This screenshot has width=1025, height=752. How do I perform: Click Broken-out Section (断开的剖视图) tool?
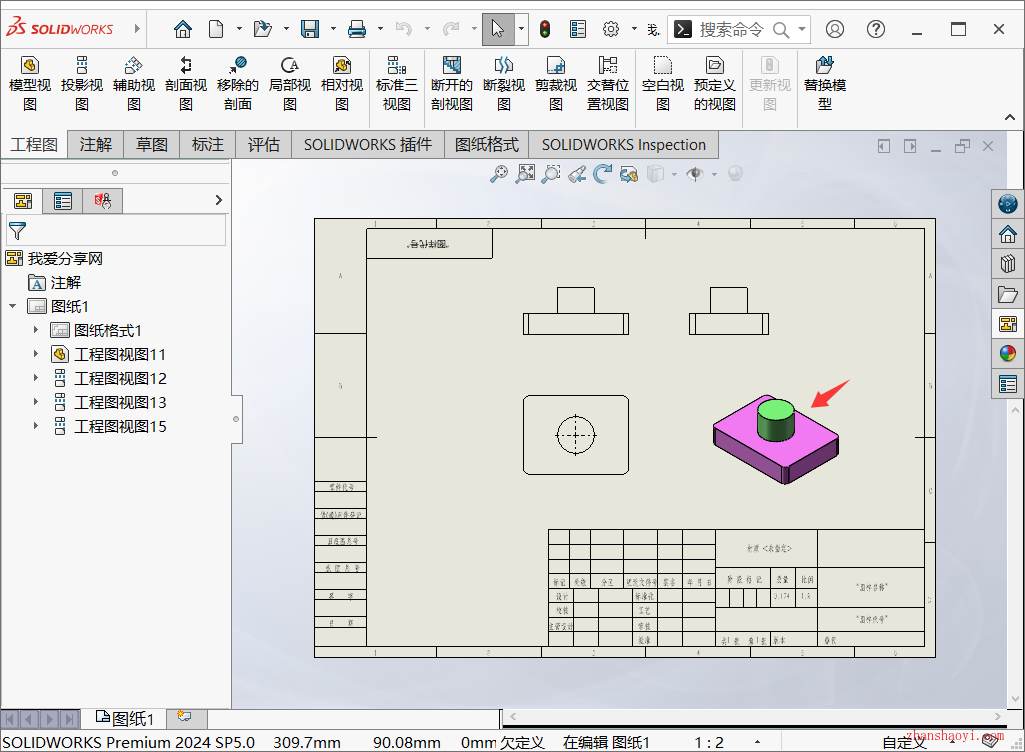coord(452,84)
